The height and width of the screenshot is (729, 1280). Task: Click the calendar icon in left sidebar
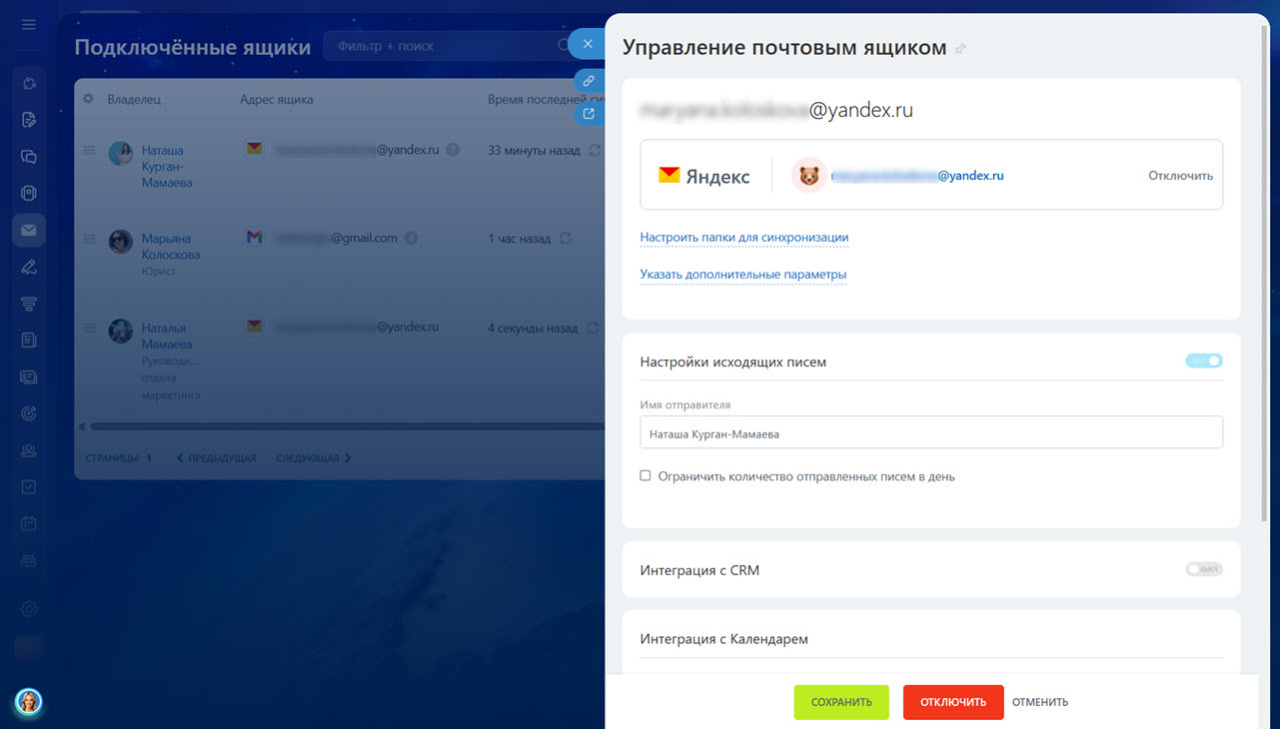click(x=29, y=523)
